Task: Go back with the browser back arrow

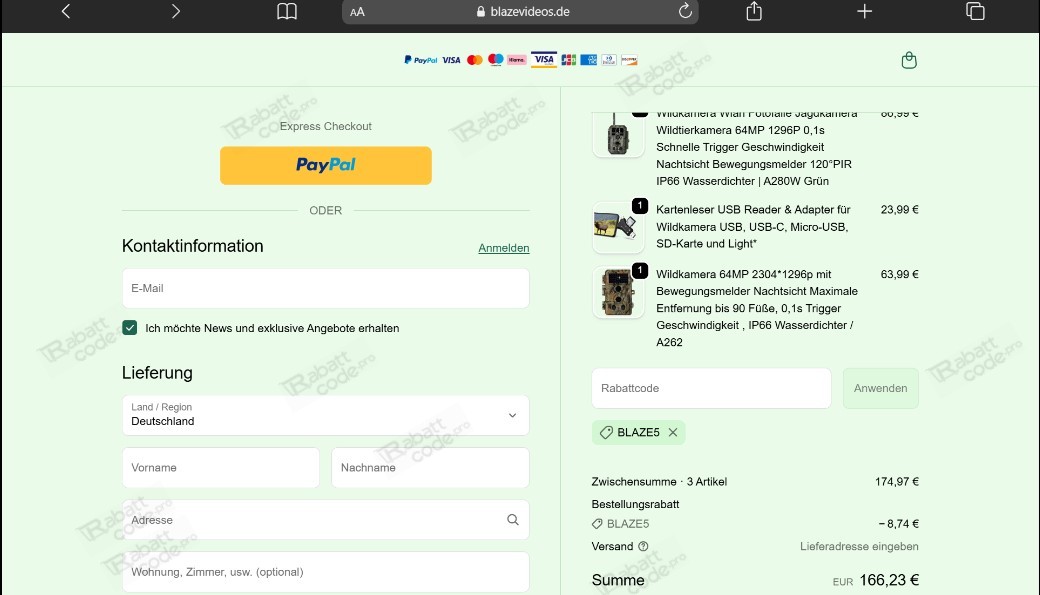Action: click(66, 11)
